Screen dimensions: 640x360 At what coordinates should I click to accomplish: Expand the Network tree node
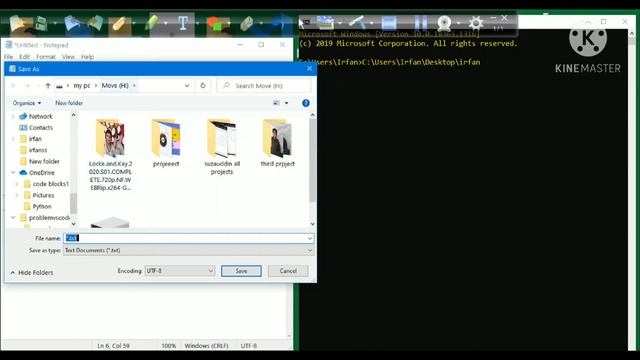point(13,116)
